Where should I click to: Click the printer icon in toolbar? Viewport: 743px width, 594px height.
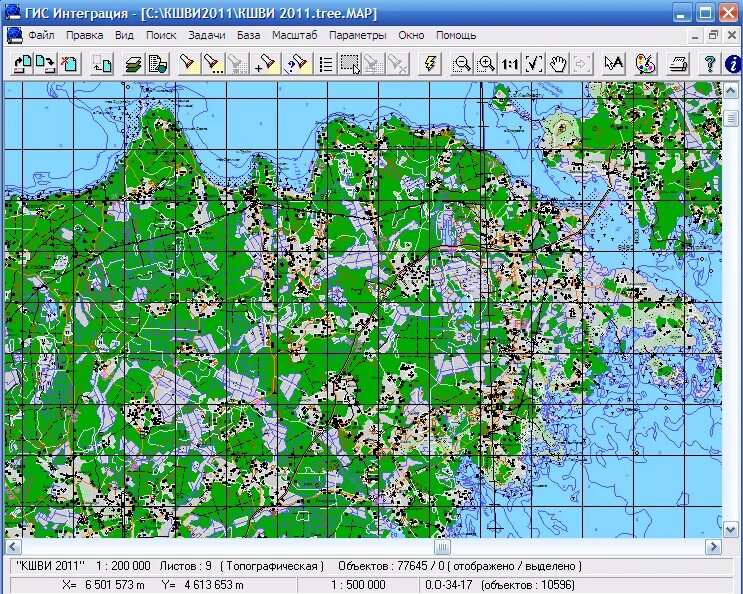677,64
